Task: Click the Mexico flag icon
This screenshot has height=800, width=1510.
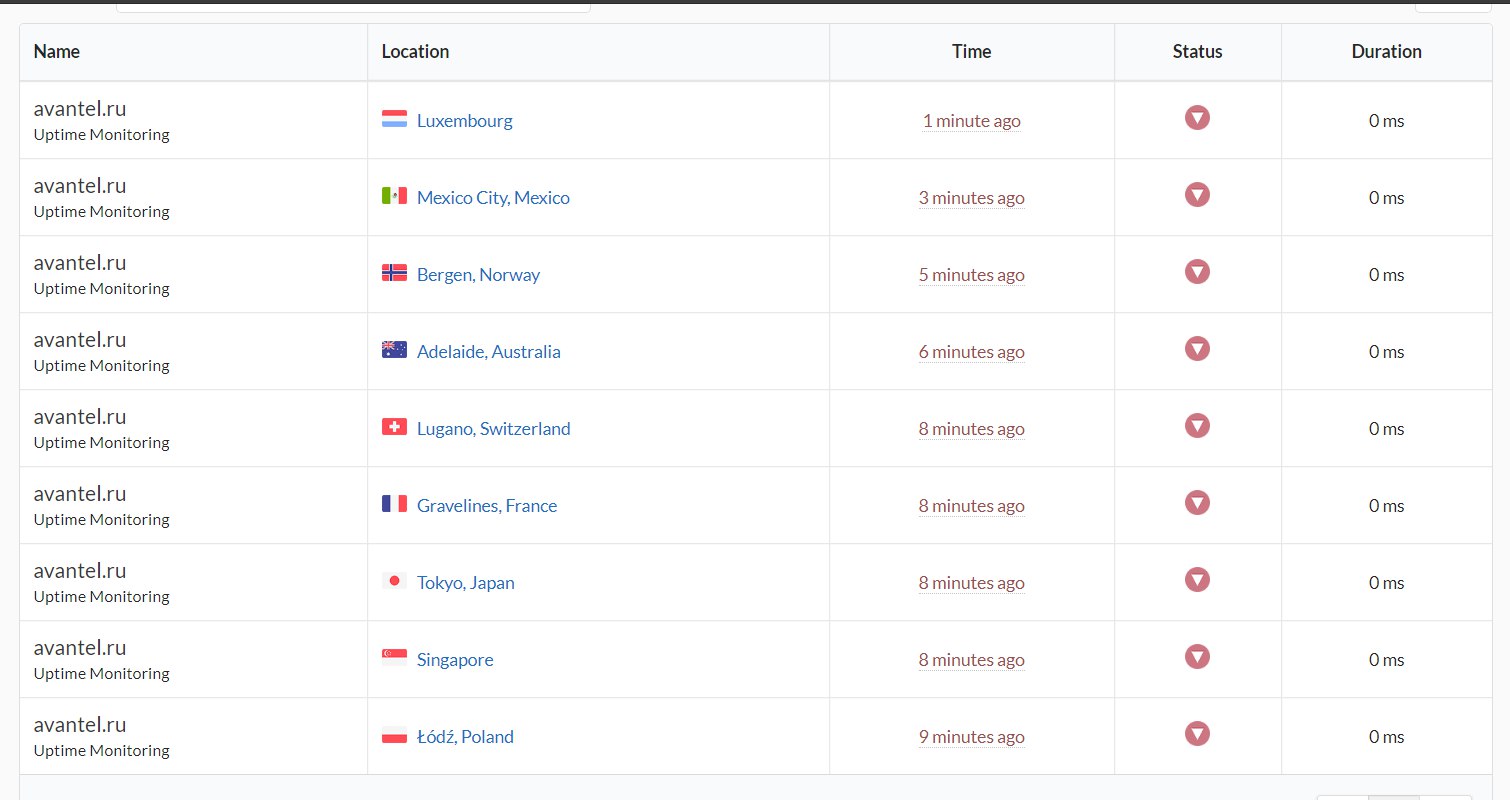Action: click(394, 196)
